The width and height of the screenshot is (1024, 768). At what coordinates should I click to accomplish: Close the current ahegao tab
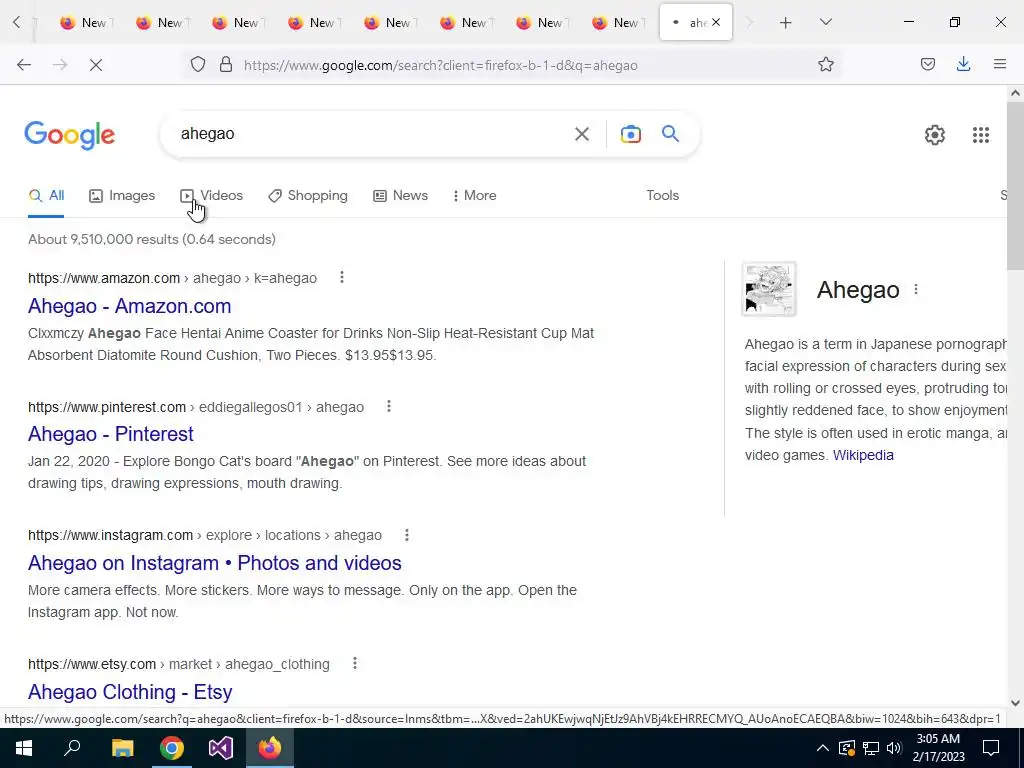coord(716,22)
